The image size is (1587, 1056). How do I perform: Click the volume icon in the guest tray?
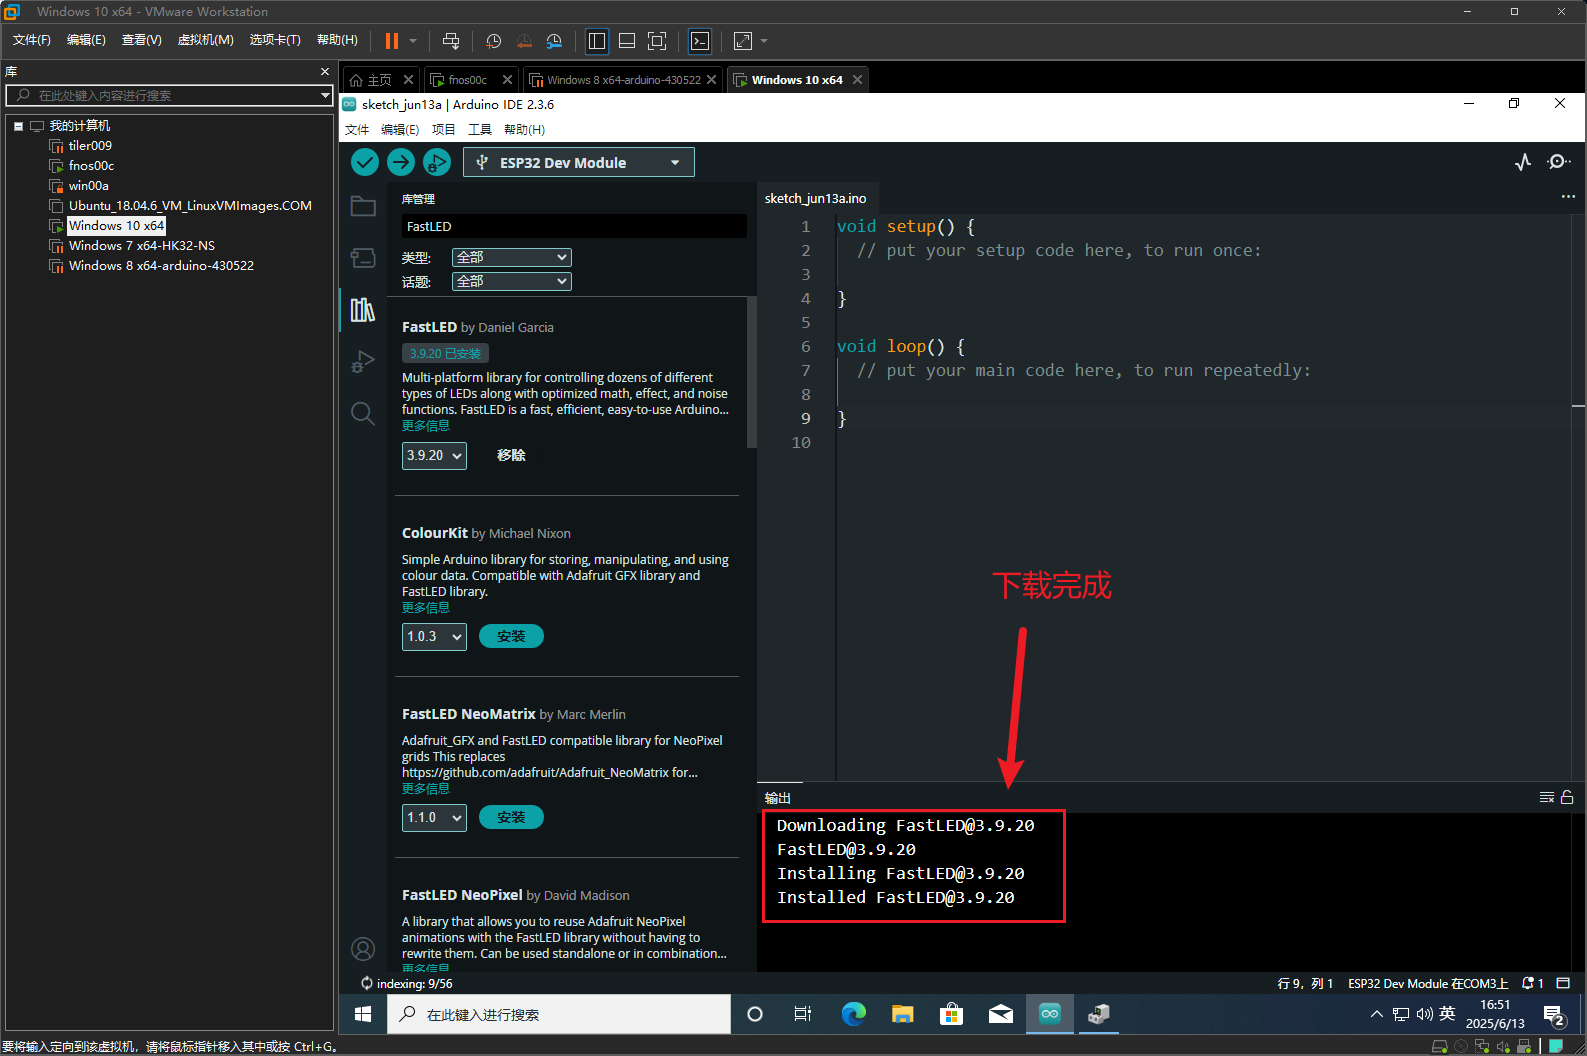(1424, 1014)
